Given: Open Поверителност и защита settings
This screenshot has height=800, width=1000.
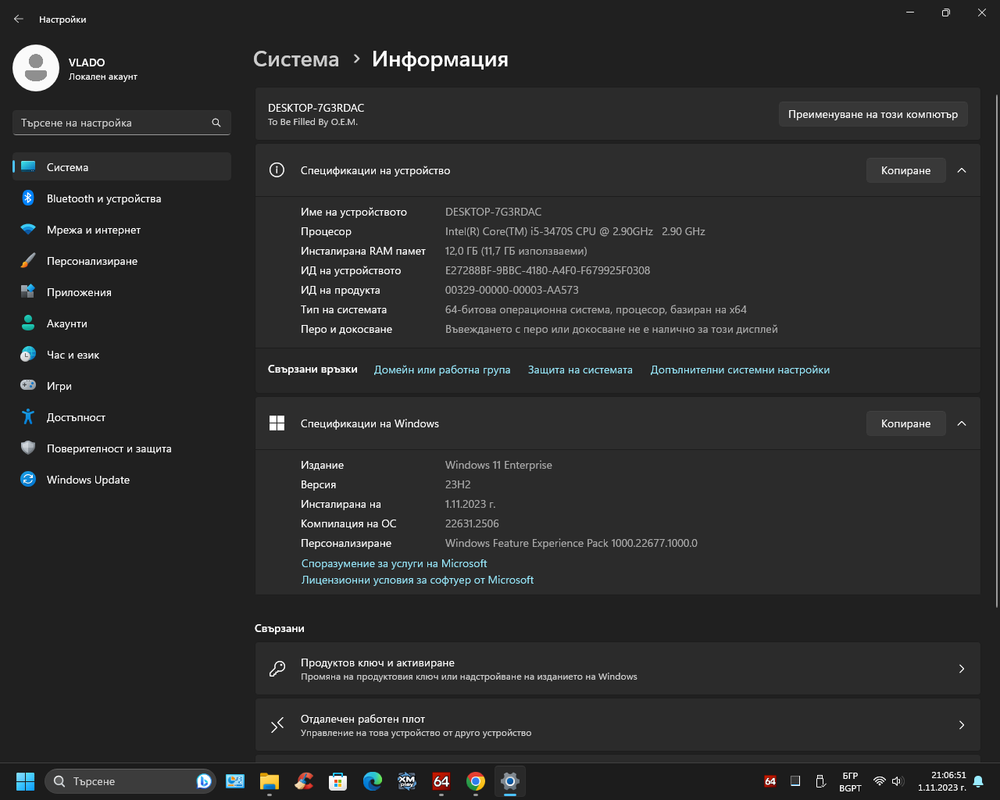Looking at the screenshot, I should coord(122,448).
